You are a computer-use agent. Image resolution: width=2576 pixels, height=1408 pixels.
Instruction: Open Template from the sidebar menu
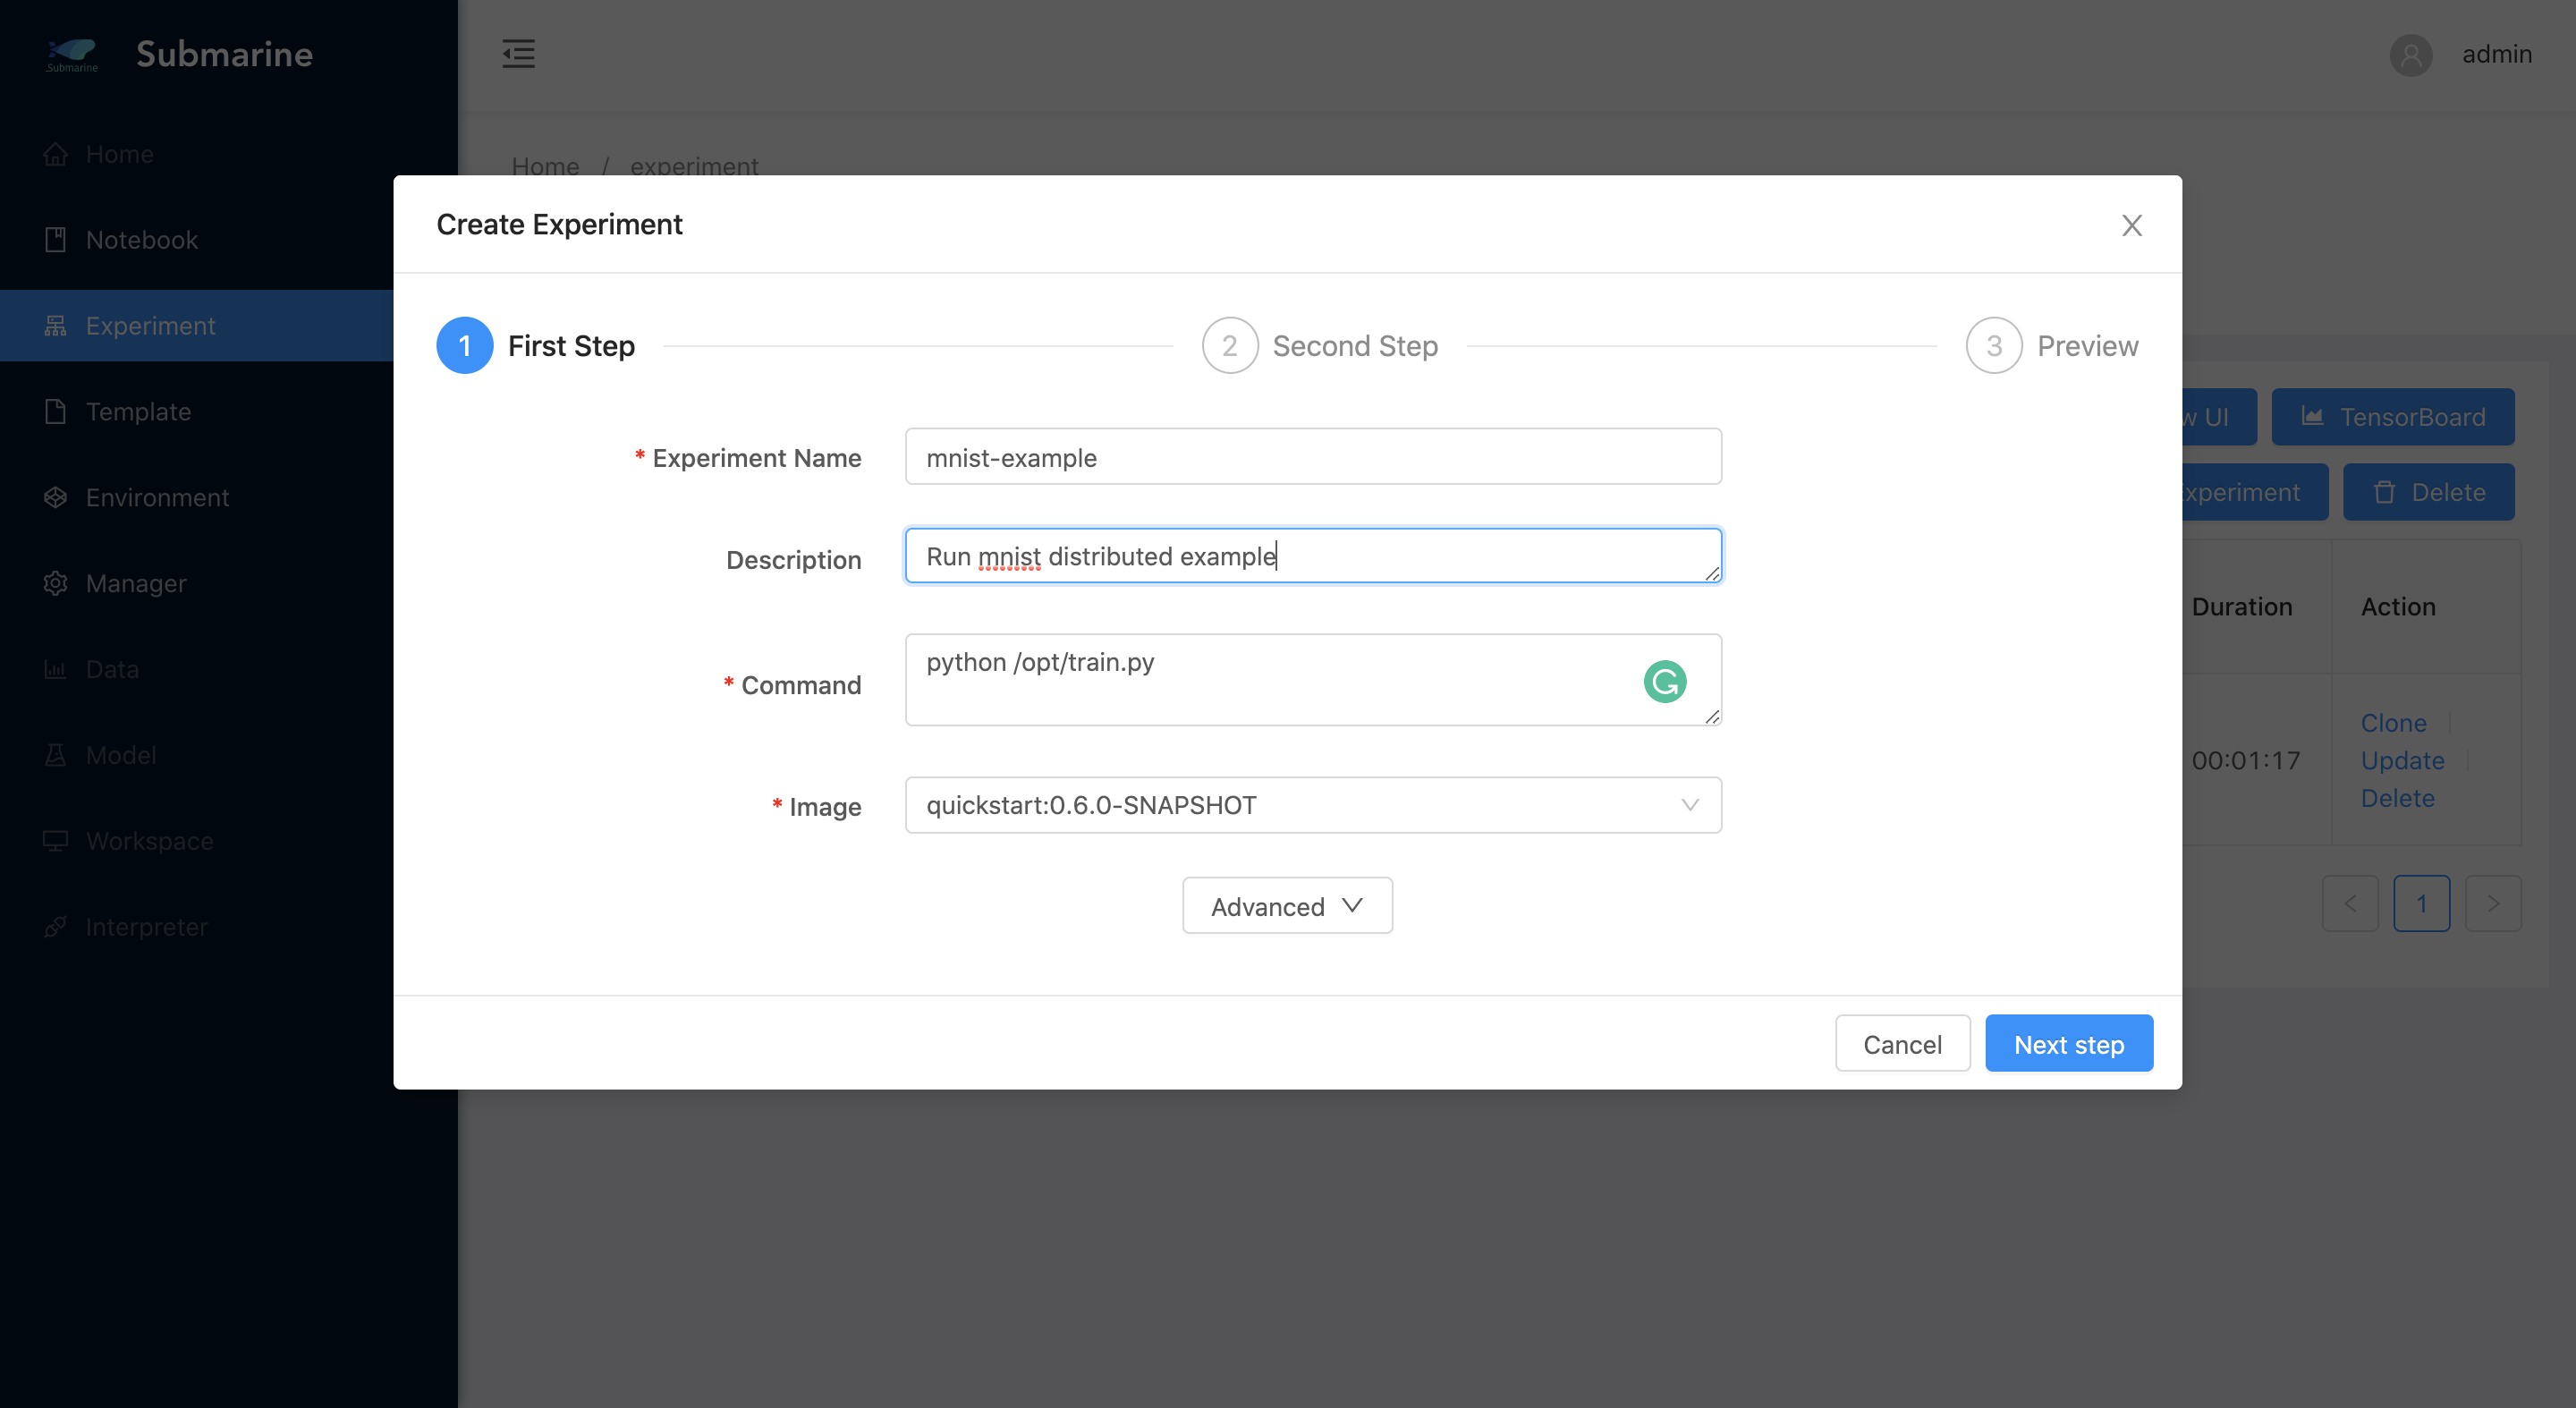138,411
